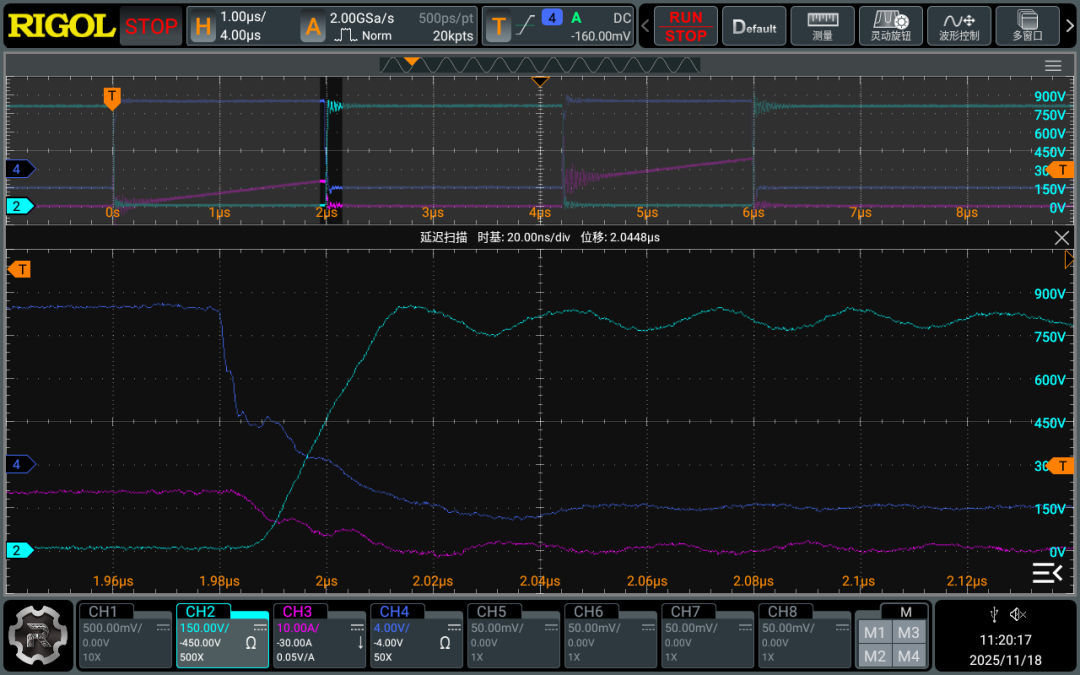
Task: Click the CH2 ground marker in zoom view
Action: click(20, 550)
